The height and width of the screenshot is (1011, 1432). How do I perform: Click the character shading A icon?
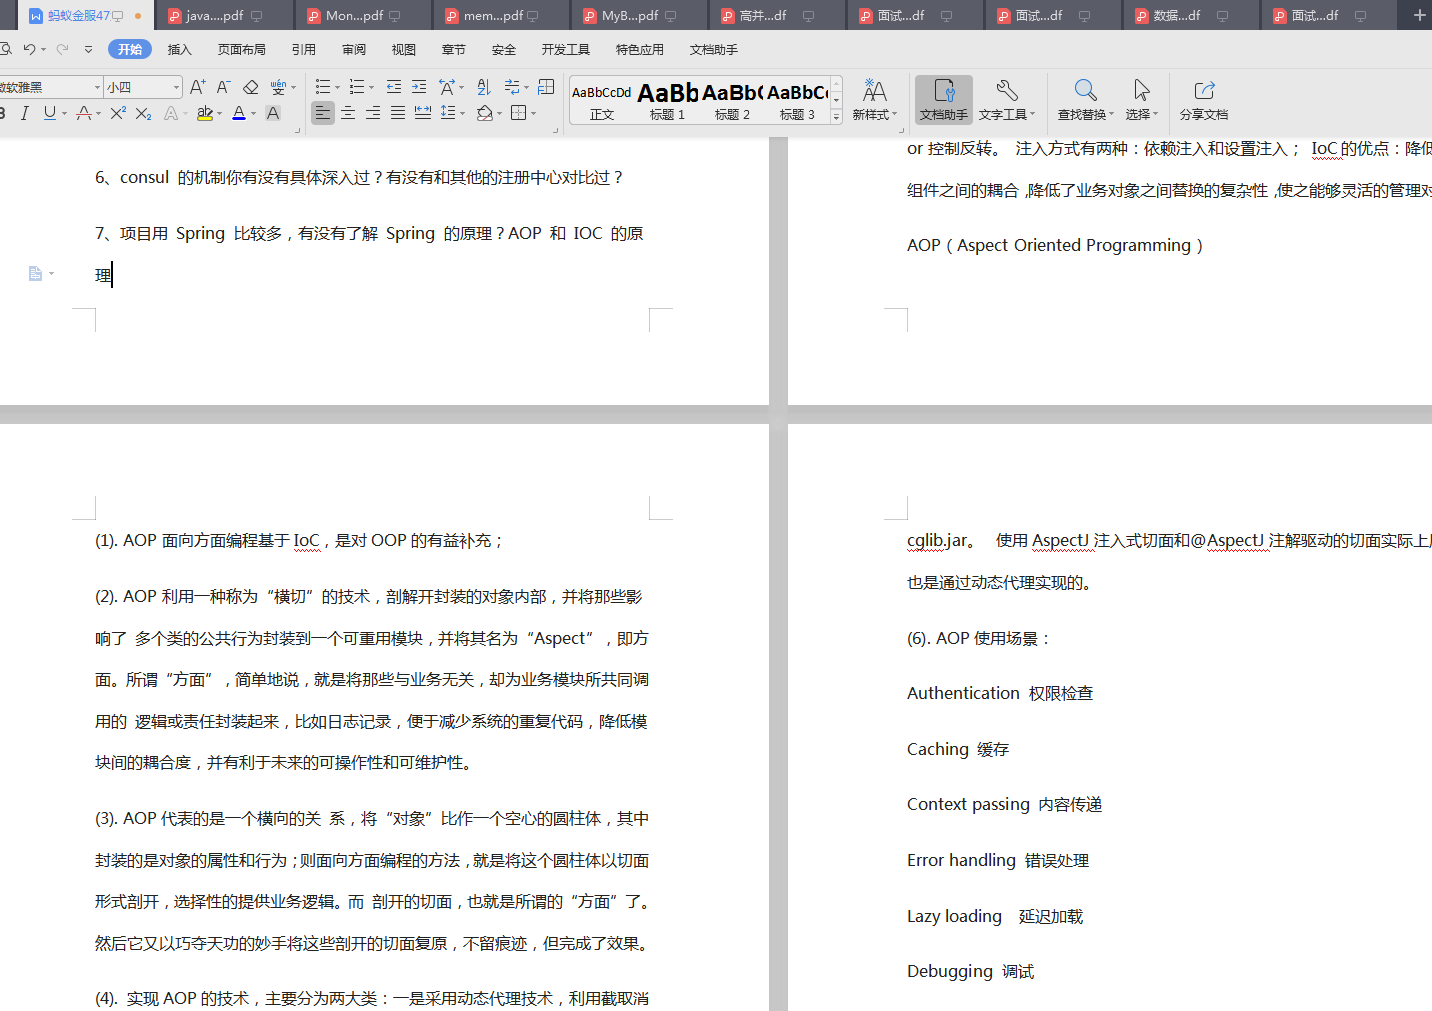(x=273, y=113)
